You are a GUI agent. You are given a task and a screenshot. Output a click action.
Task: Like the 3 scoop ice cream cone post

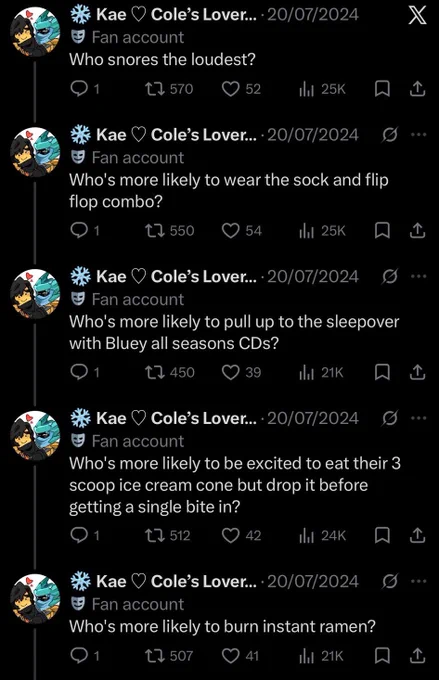[241, 536]
